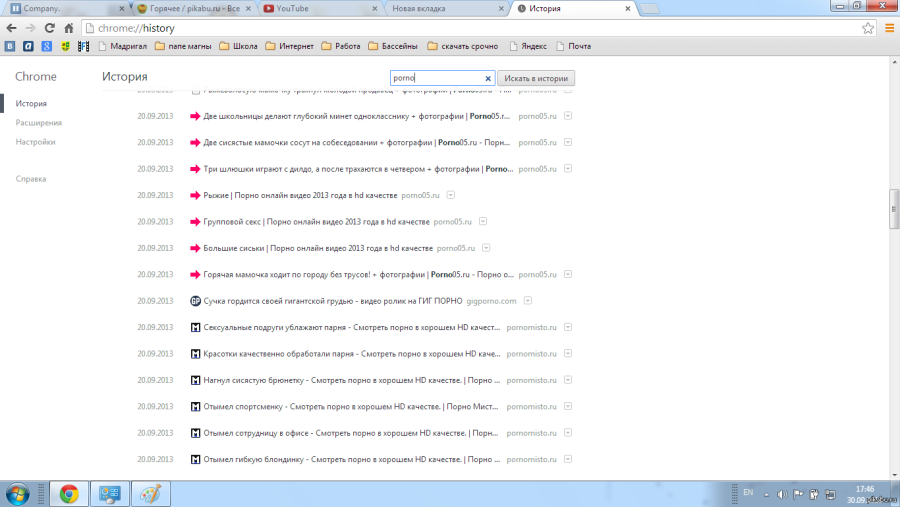Click the browser back arrow button
Image resolution: width=900 pixels, height=507 pixels.
pos(12,28)
